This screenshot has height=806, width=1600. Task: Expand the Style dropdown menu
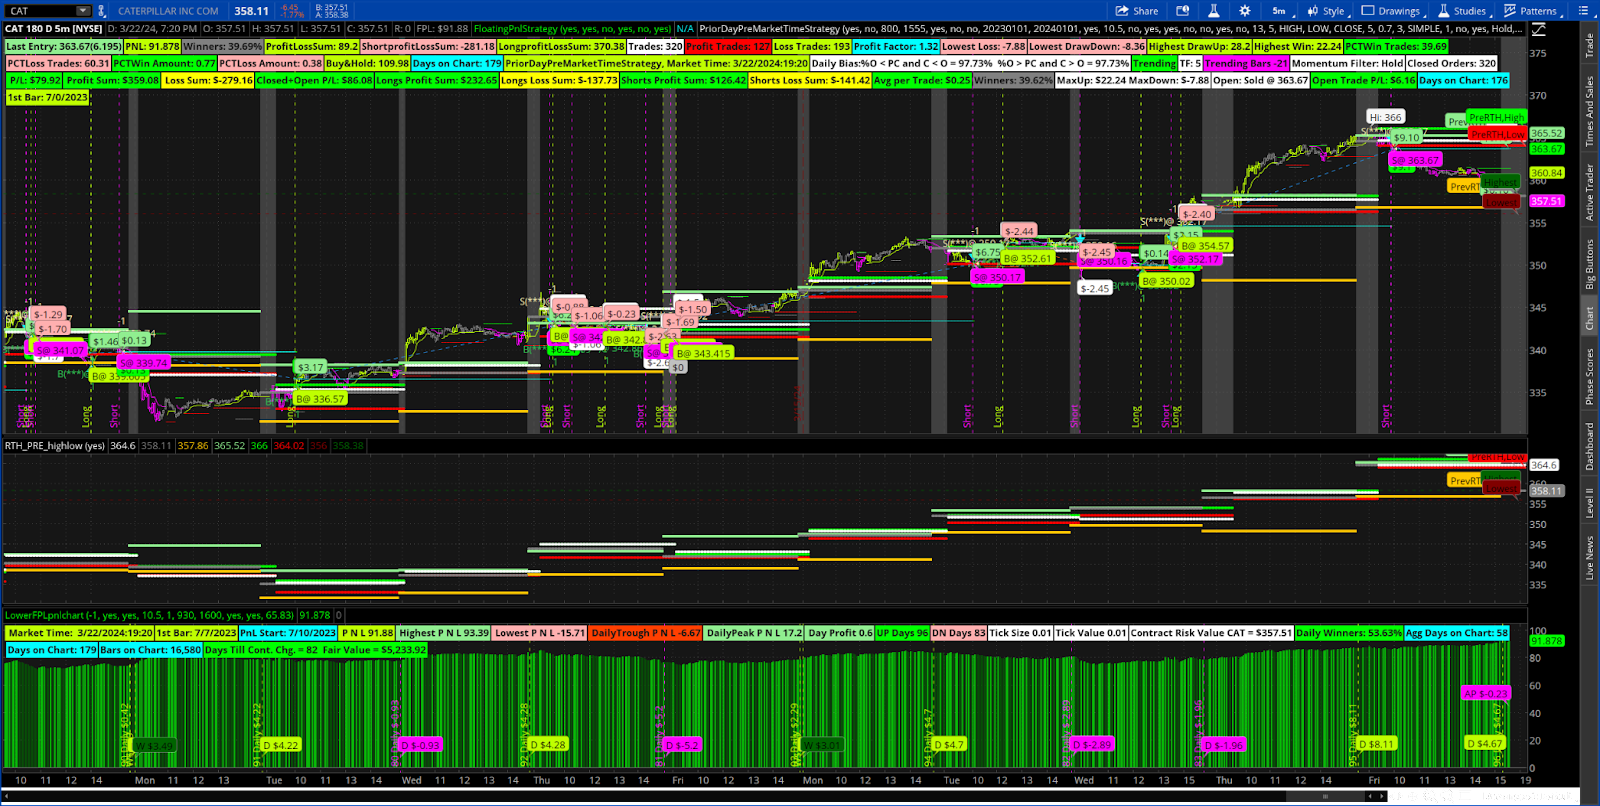tap(1326, 11)
